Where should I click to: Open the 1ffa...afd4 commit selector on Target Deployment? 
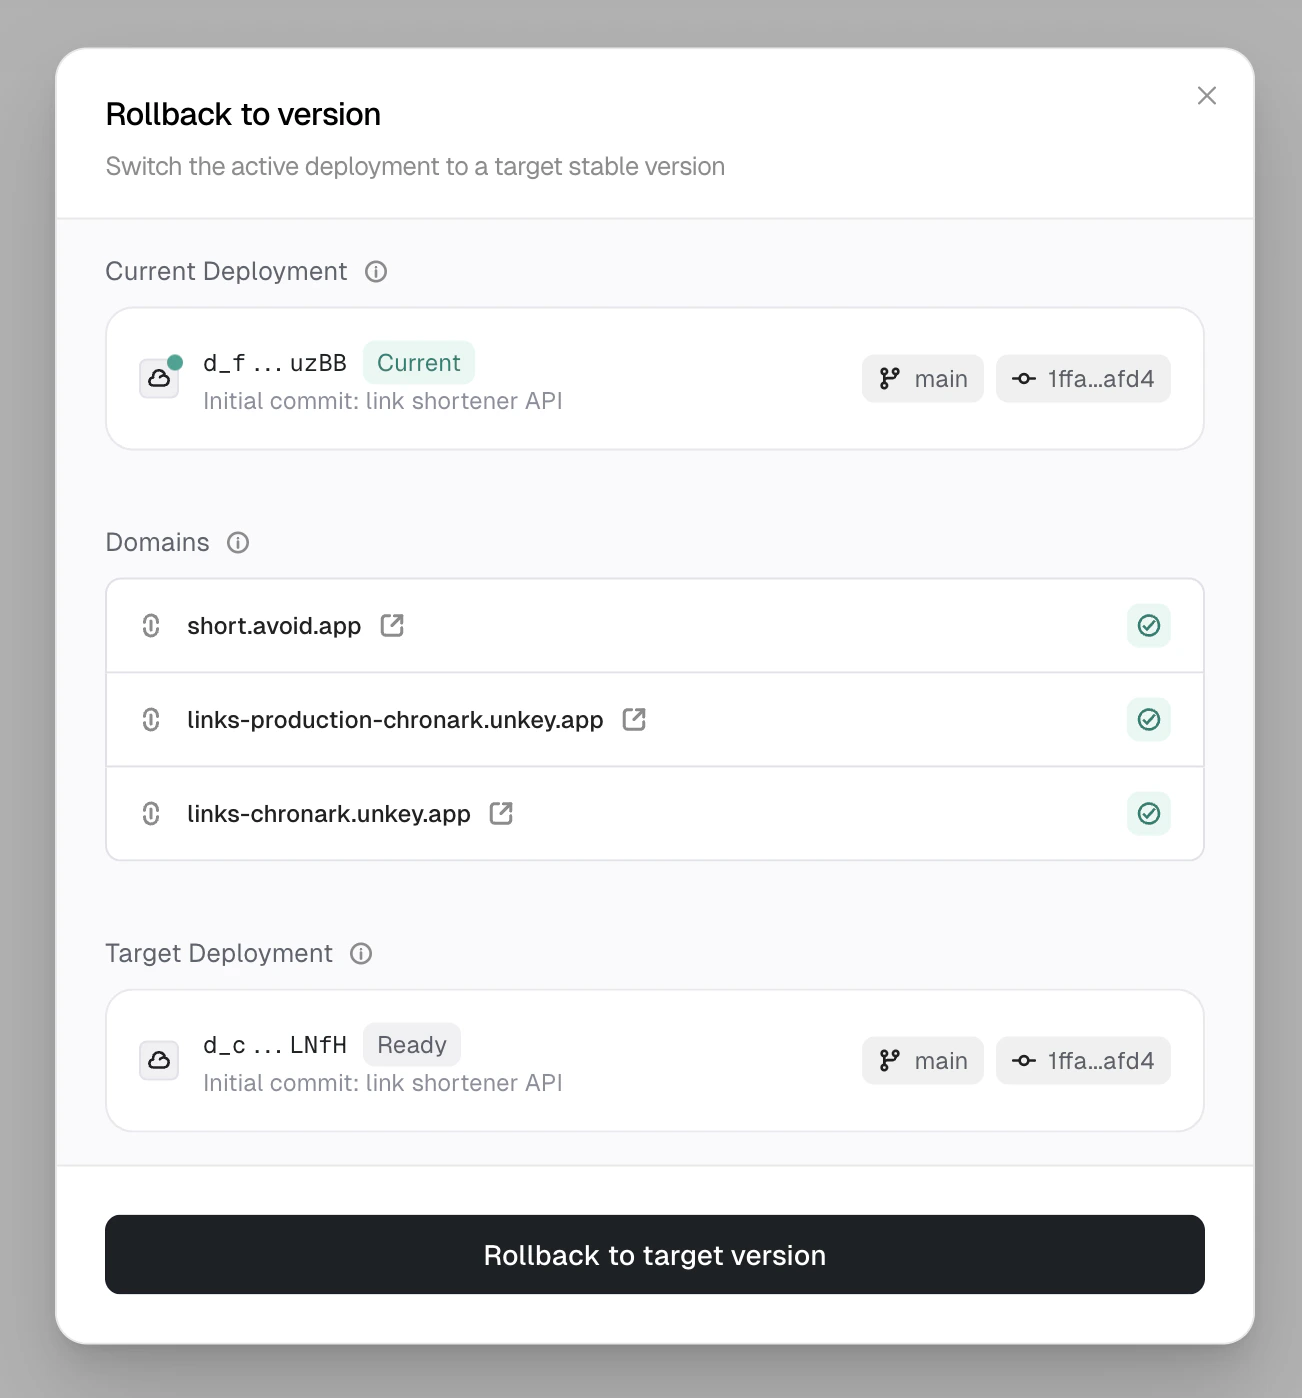click(1083, 1060)
